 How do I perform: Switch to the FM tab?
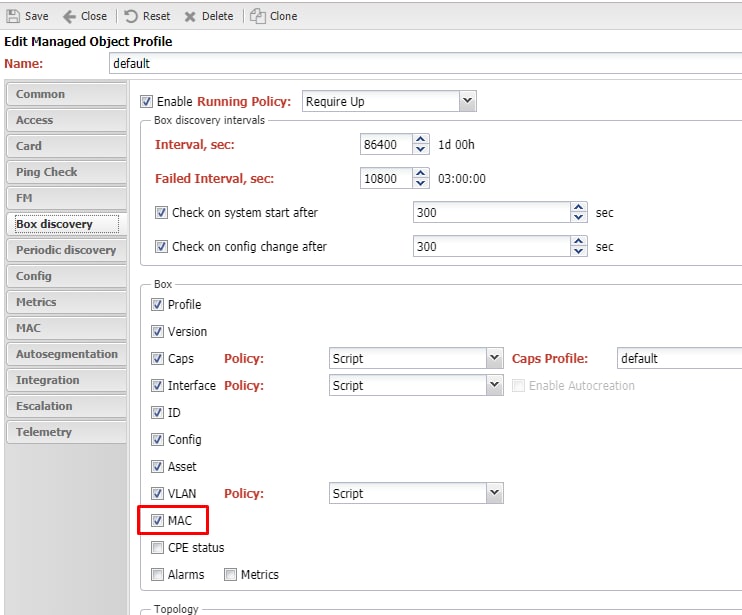click(x=67, y=198)
